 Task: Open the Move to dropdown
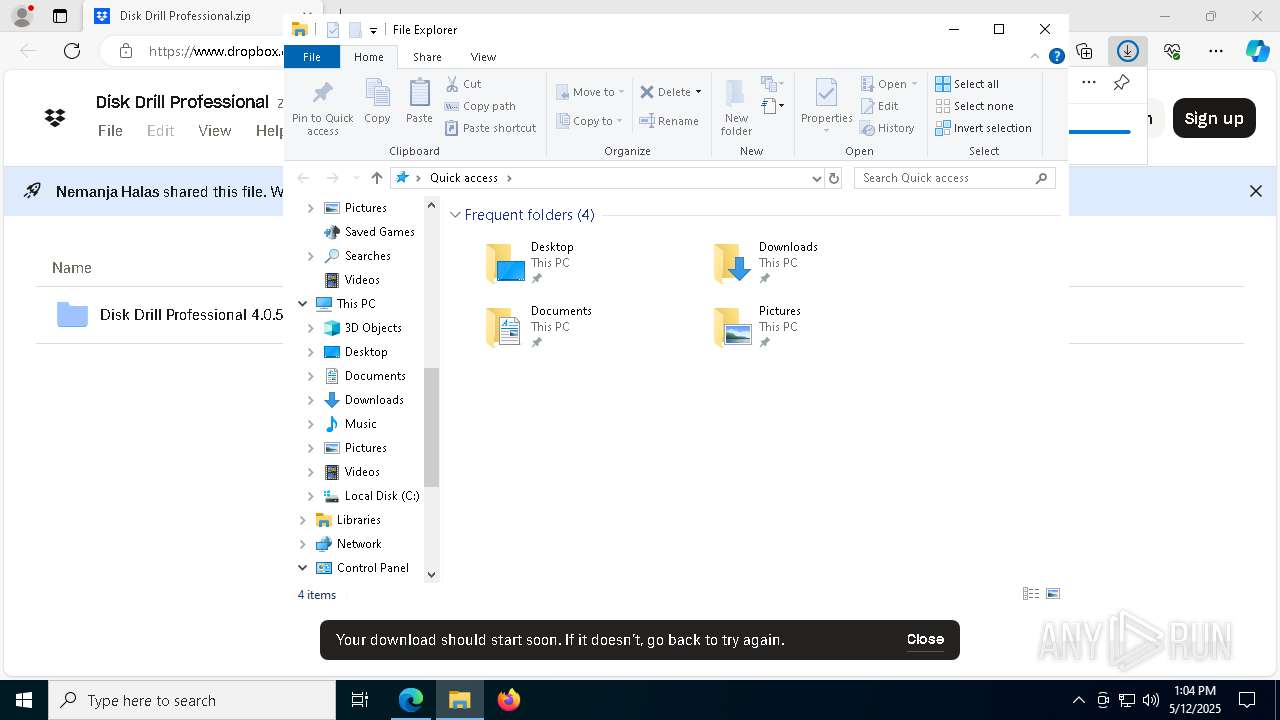click(591, 92)
